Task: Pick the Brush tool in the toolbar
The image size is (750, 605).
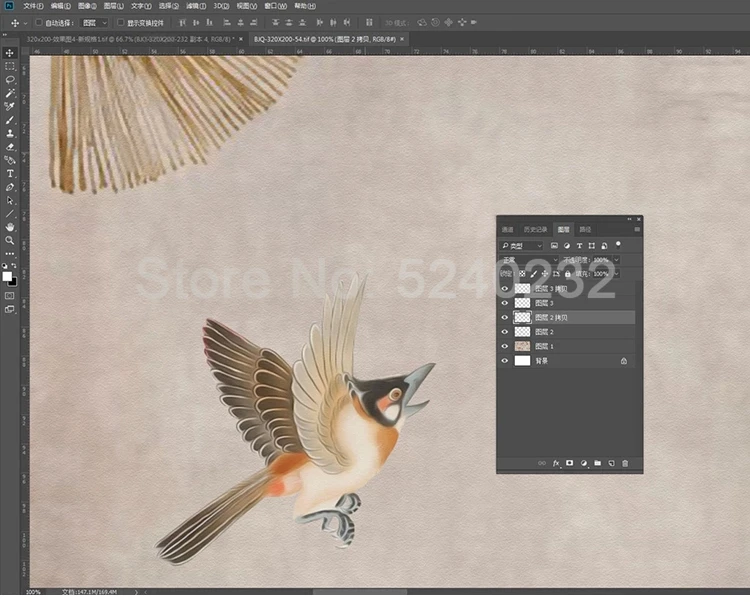Action: [x=10, y=119]
